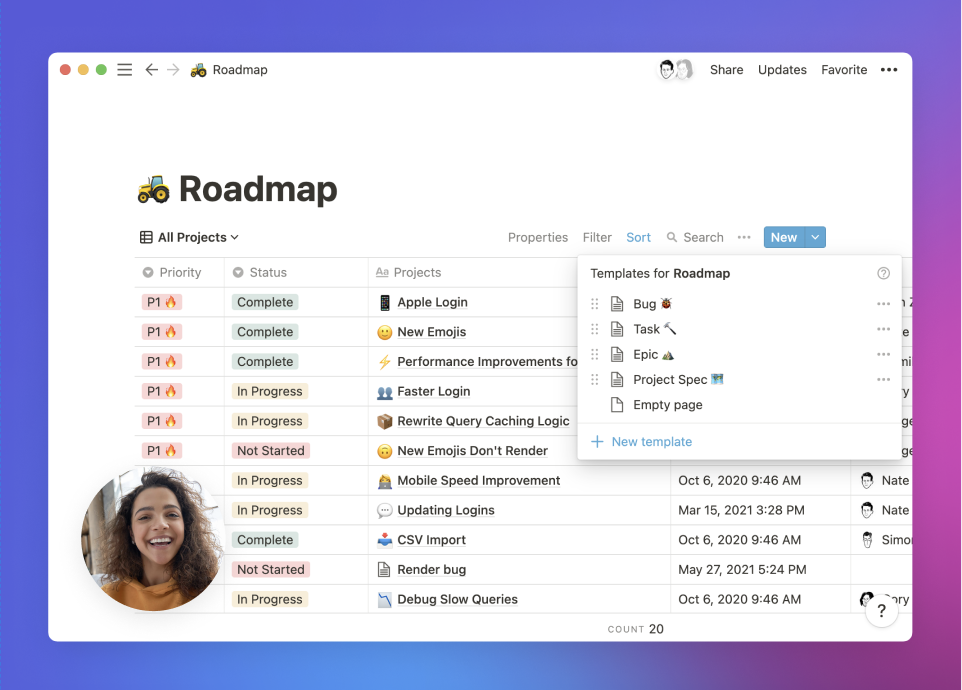Choose Empty page from templates list
The image size is (962, 690).
(x=667, y=405)
